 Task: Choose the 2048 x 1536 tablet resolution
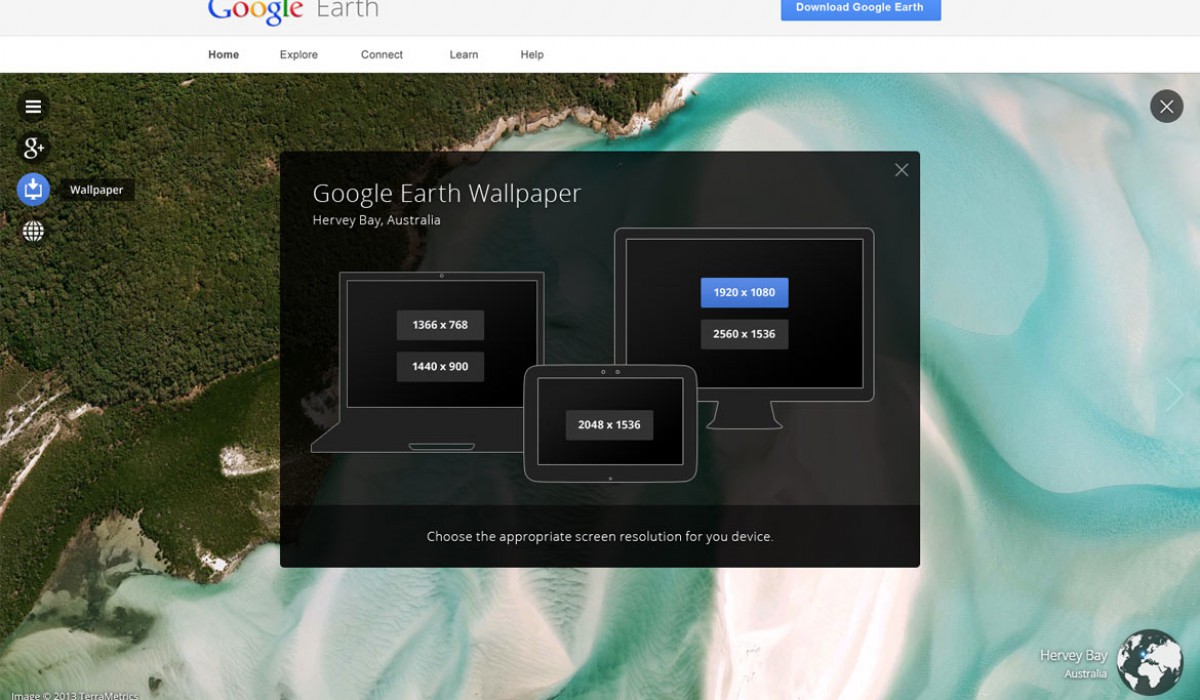(x=609, y=425)
